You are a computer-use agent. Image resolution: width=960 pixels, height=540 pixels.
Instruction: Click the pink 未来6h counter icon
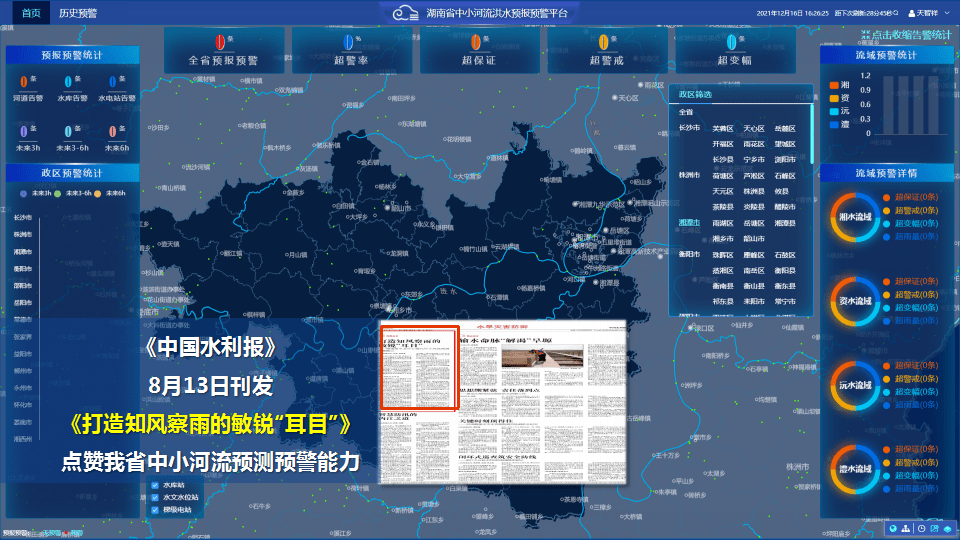coord(113,131)
